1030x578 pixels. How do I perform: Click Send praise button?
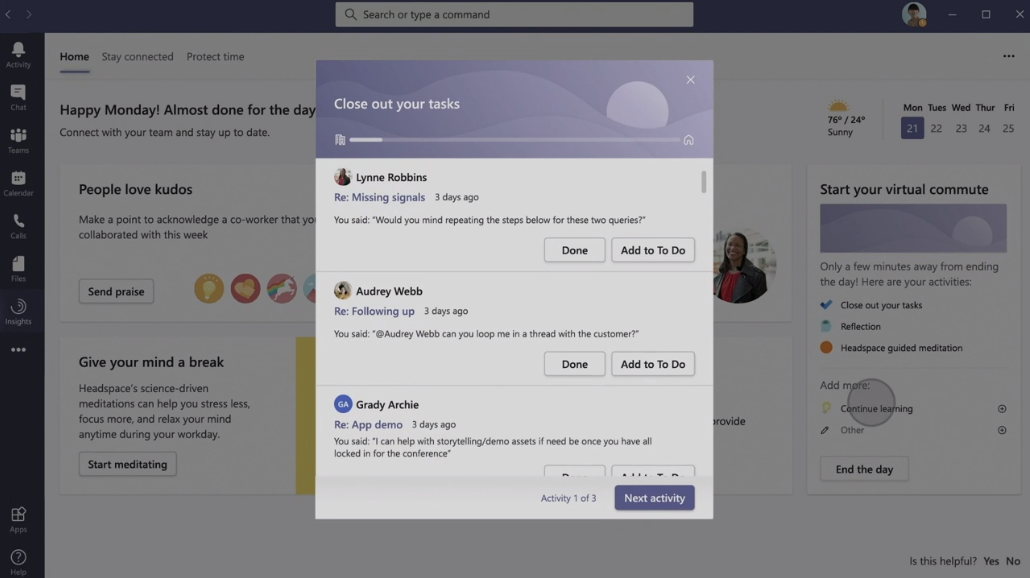point(116,291)
